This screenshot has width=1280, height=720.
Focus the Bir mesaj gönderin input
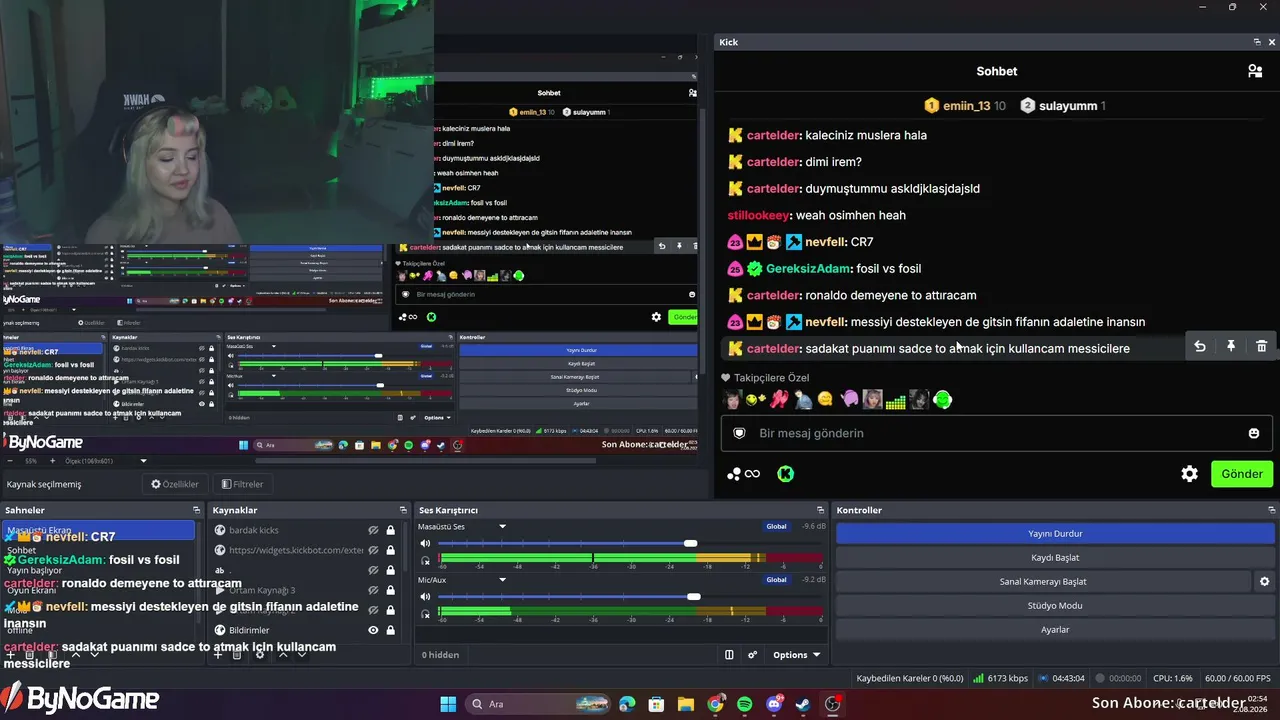coord(995,433)
